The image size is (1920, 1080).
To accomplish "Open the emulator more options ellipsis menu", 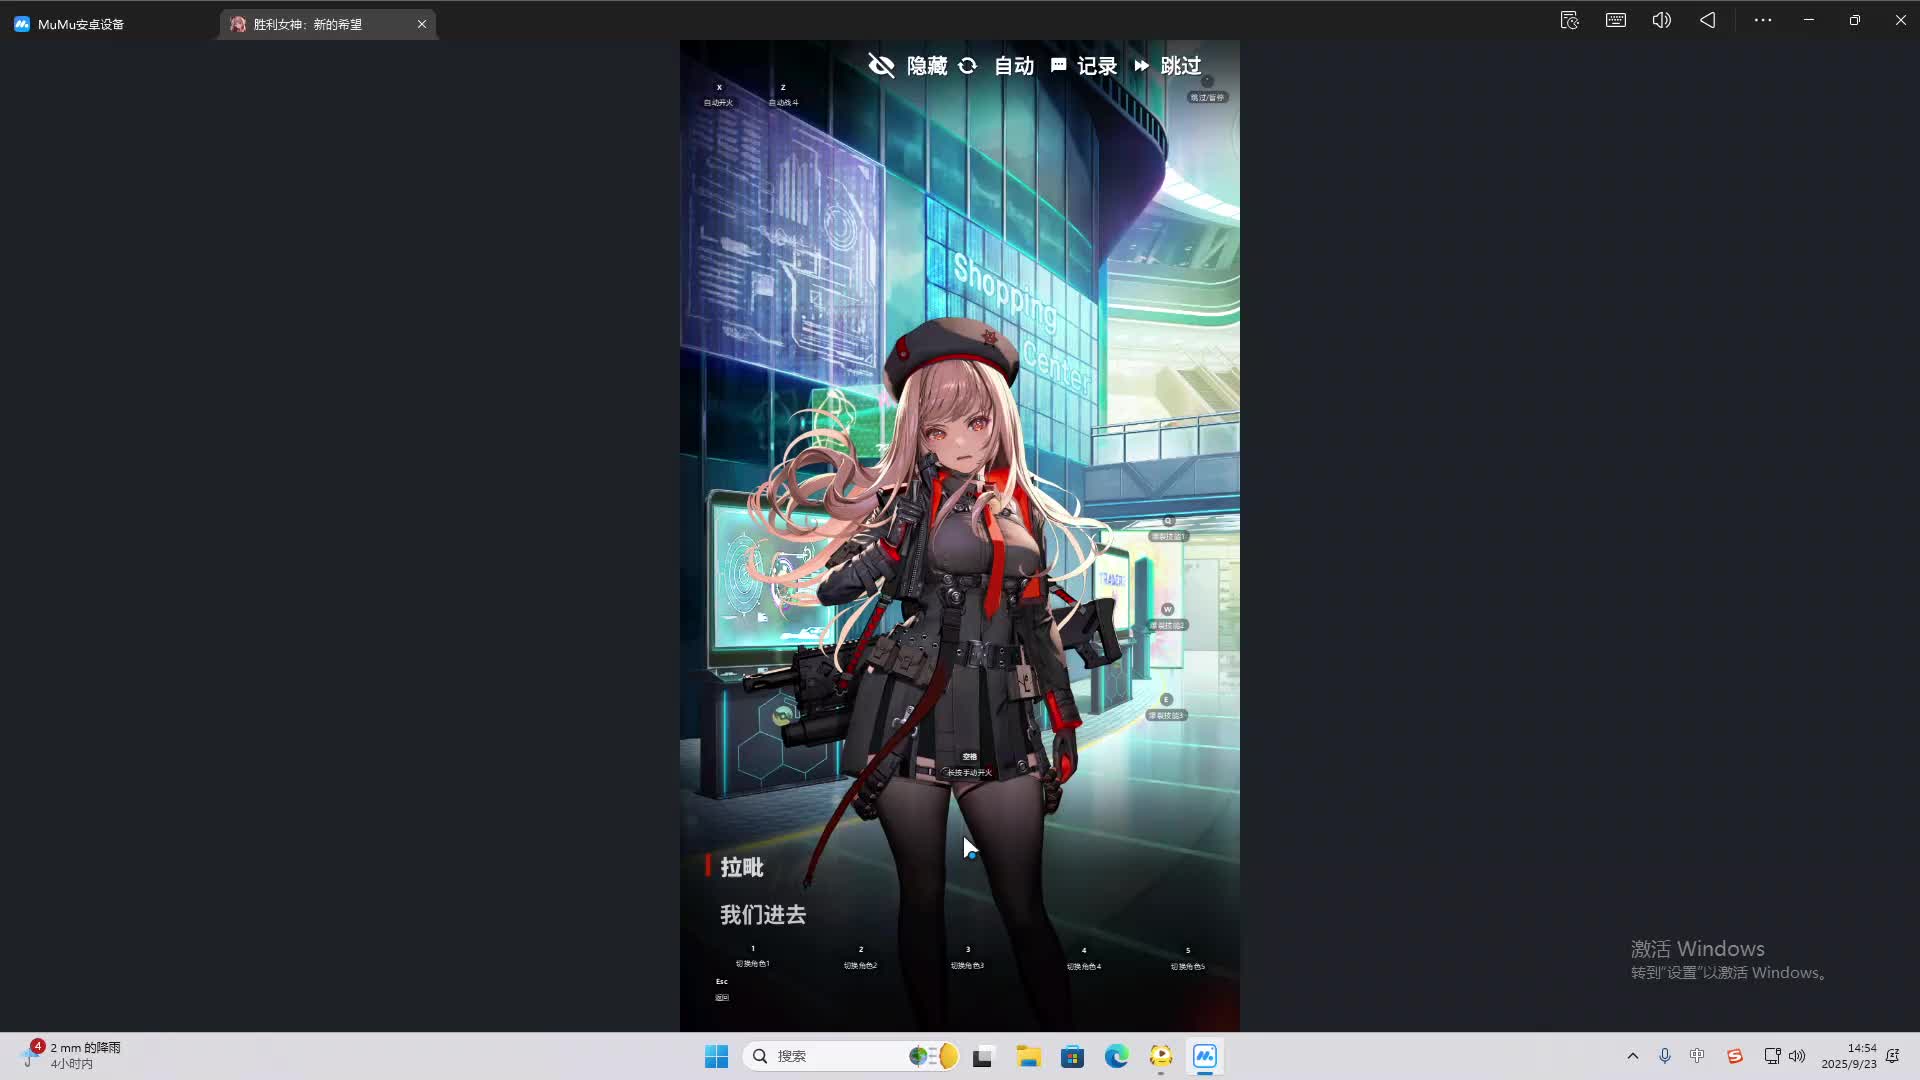I will 1762,20.
